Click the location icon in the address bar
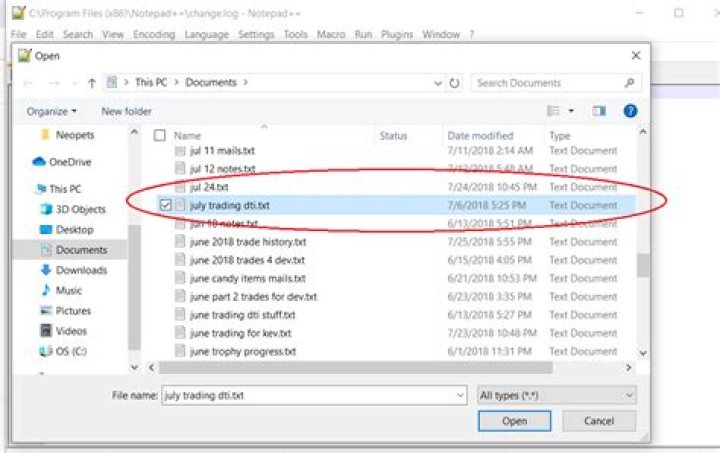 pos(112,83)
